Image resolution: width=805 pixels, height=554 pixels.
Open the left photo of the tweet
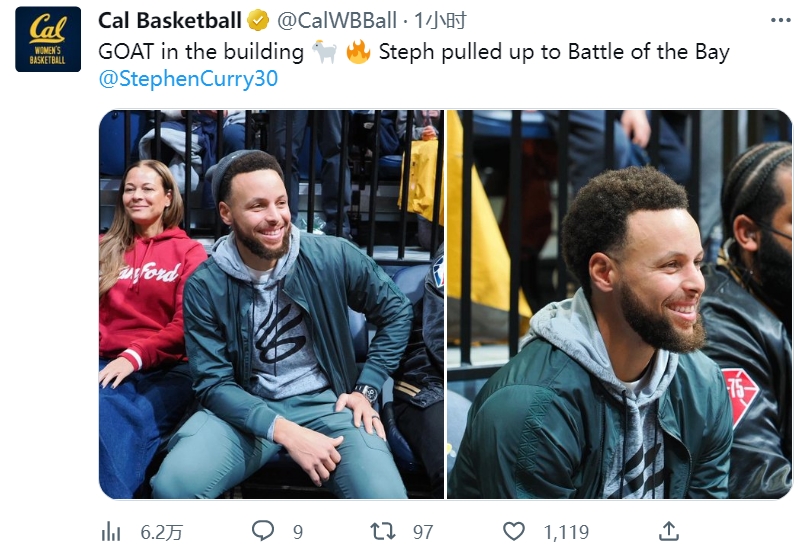(271, 304)
